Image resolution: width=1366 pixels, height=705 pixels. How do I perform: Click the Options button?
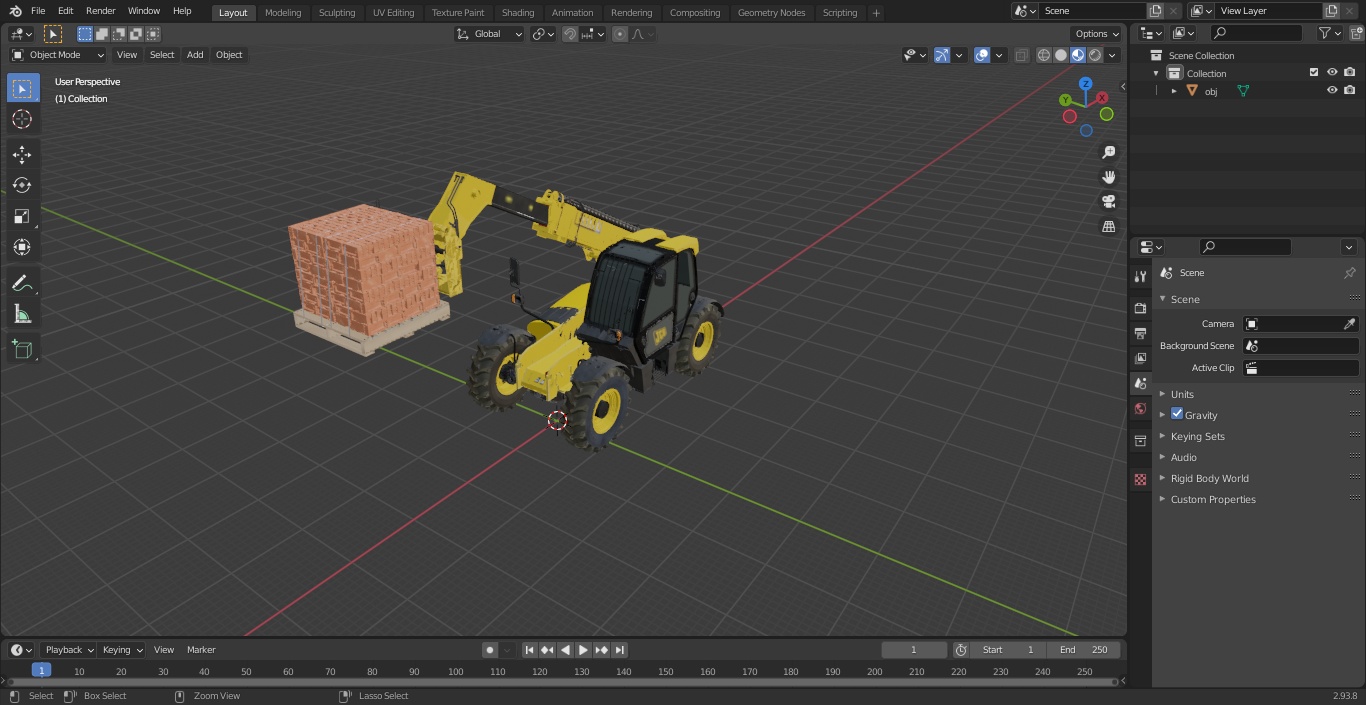(1097, 34)
